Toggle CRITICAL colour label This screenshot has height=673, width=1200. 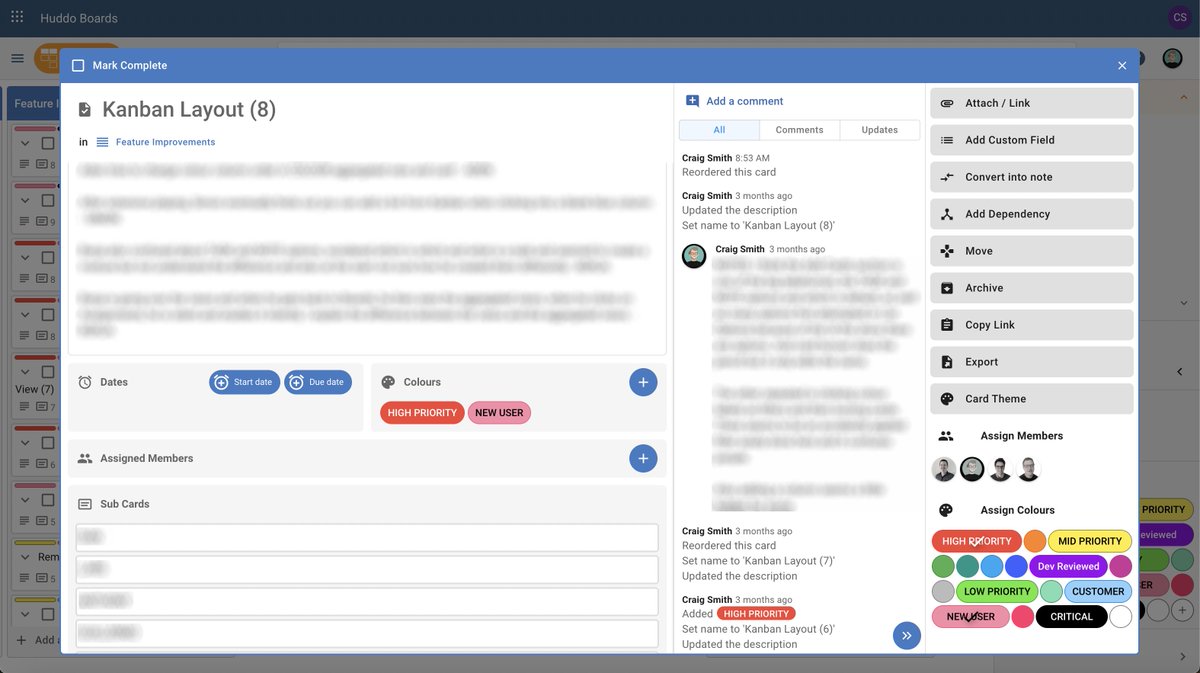[x=1071, y=617]
